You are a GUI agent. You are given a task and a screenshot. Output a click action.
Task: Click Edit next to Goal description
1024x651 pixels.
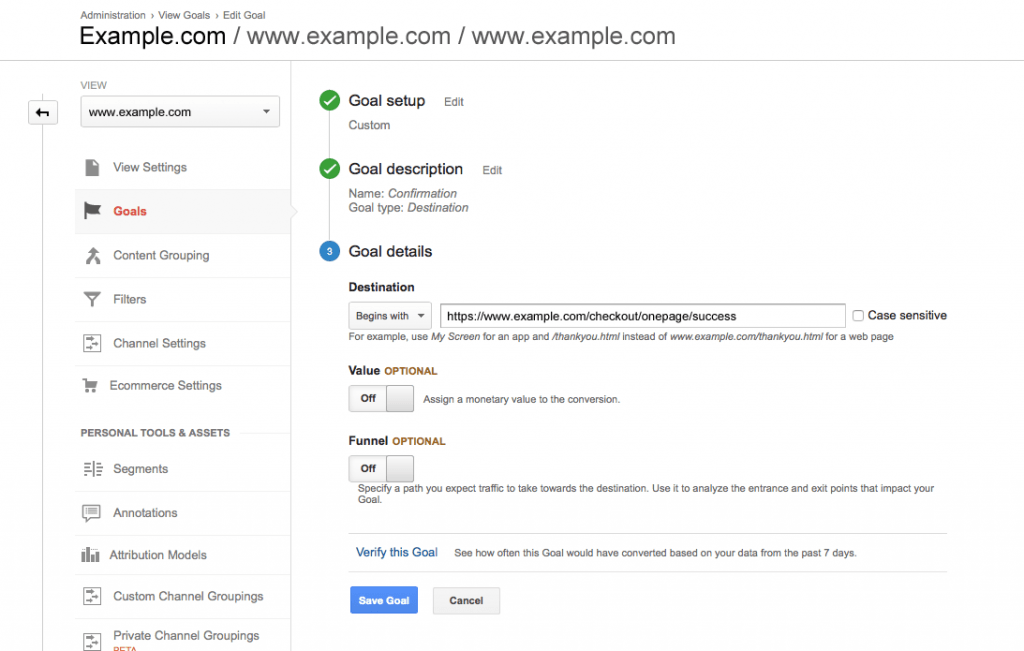click(492, 170)
